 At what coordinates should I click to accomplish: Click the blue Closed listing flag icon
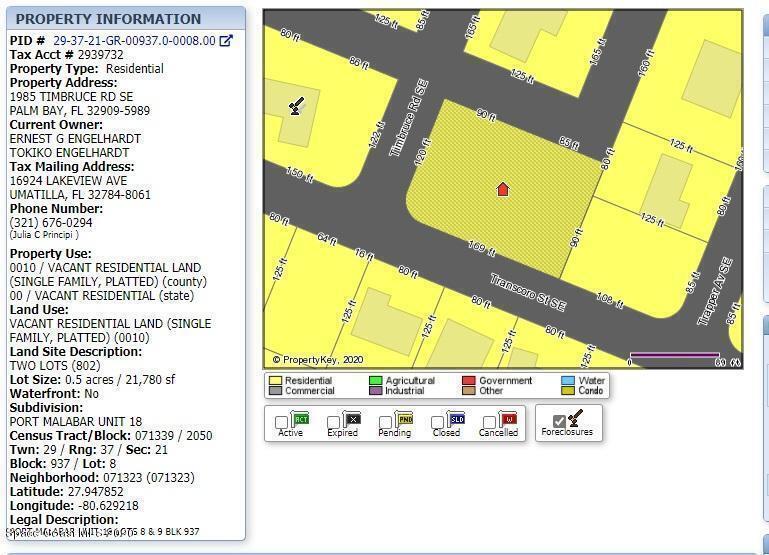point(456,419)
